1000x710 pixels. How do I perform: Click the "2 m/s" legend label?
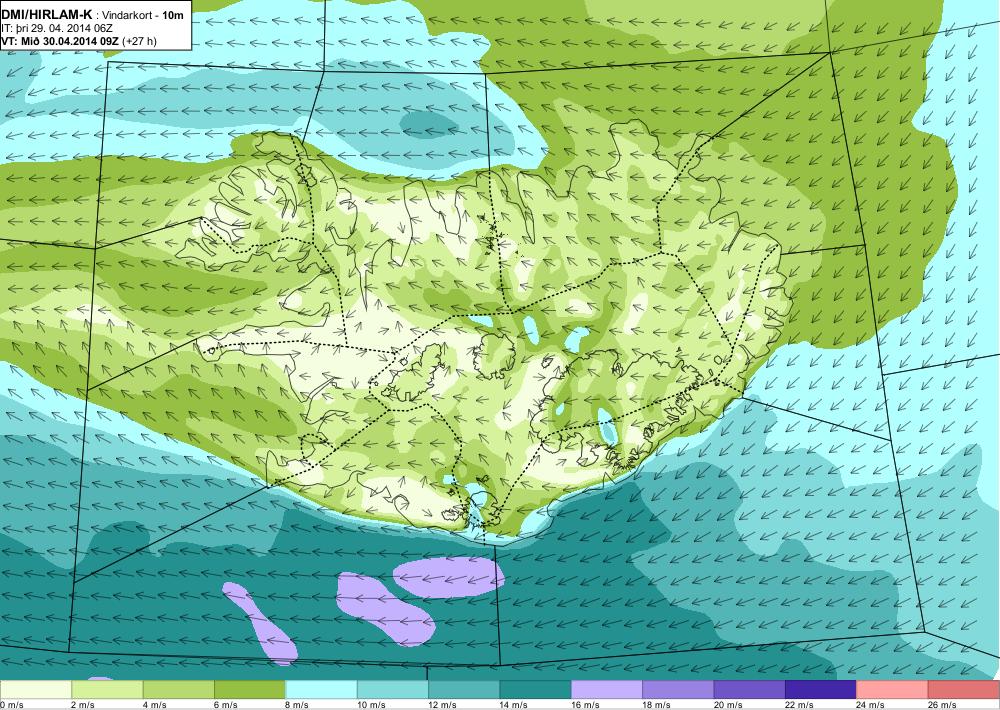tap(83, 705)
